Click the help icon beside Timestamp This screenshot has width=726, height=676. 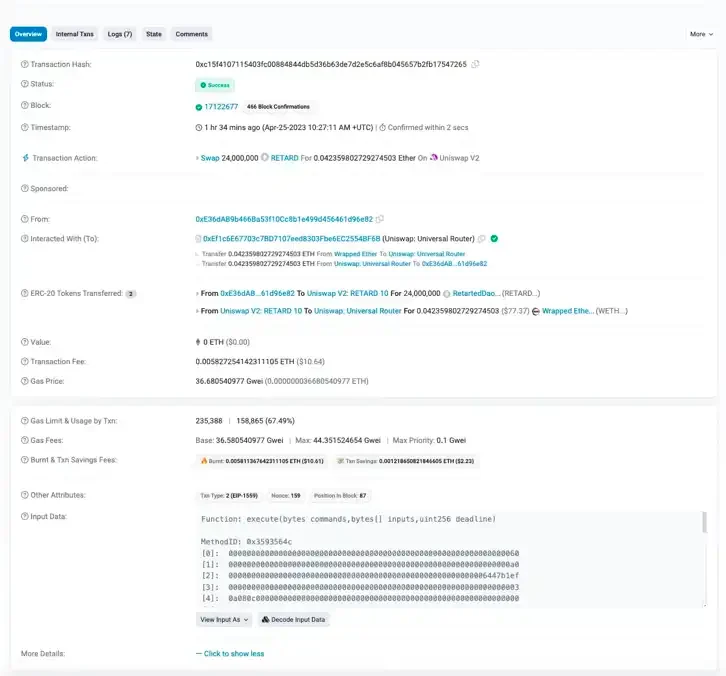[x=25, y=127]
